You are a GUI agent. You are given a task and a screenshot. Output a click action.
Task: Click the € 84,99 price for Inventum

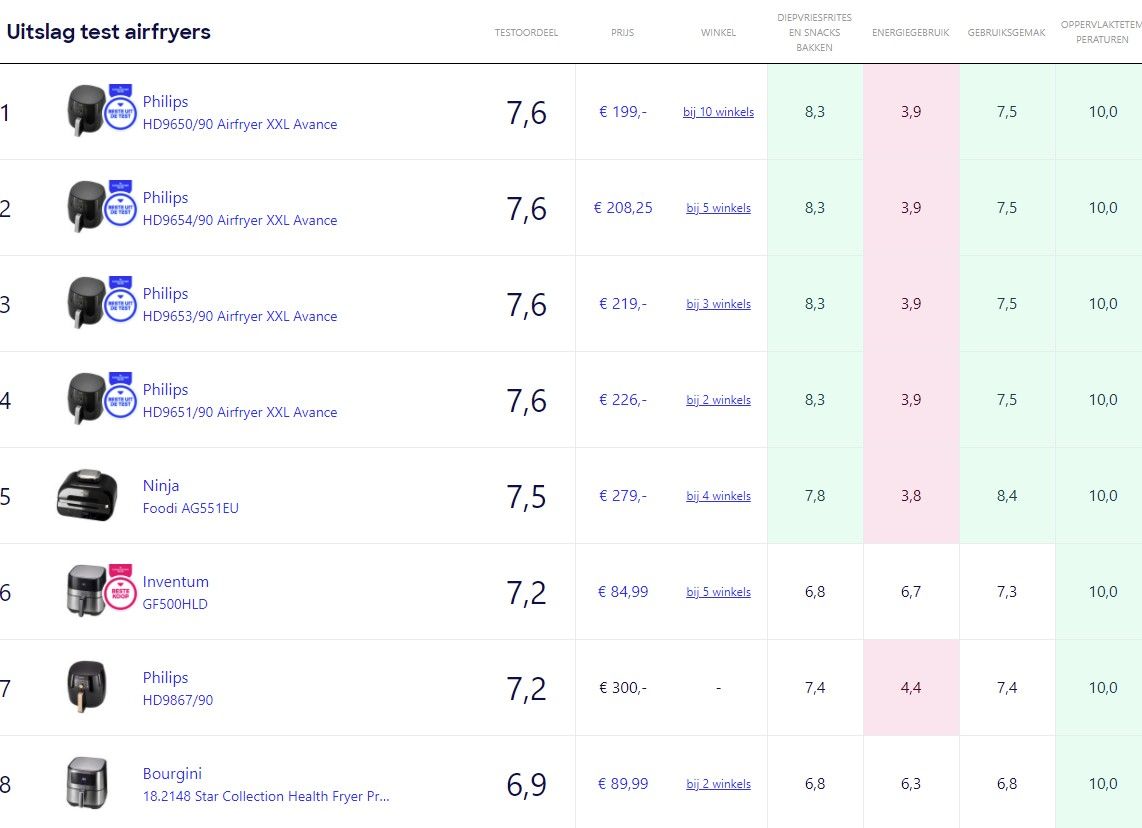point(622,592)
